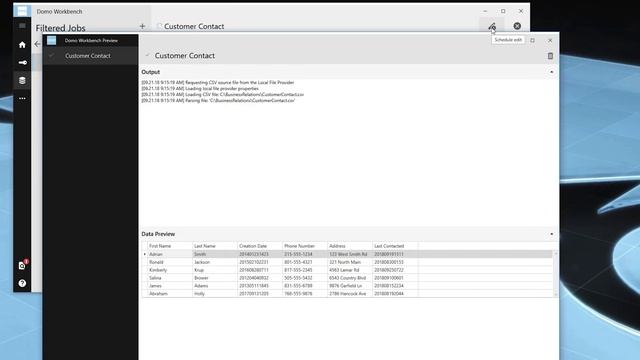Select the Brower last name cell
The image size is (640, 360).
tap(215, 278)
